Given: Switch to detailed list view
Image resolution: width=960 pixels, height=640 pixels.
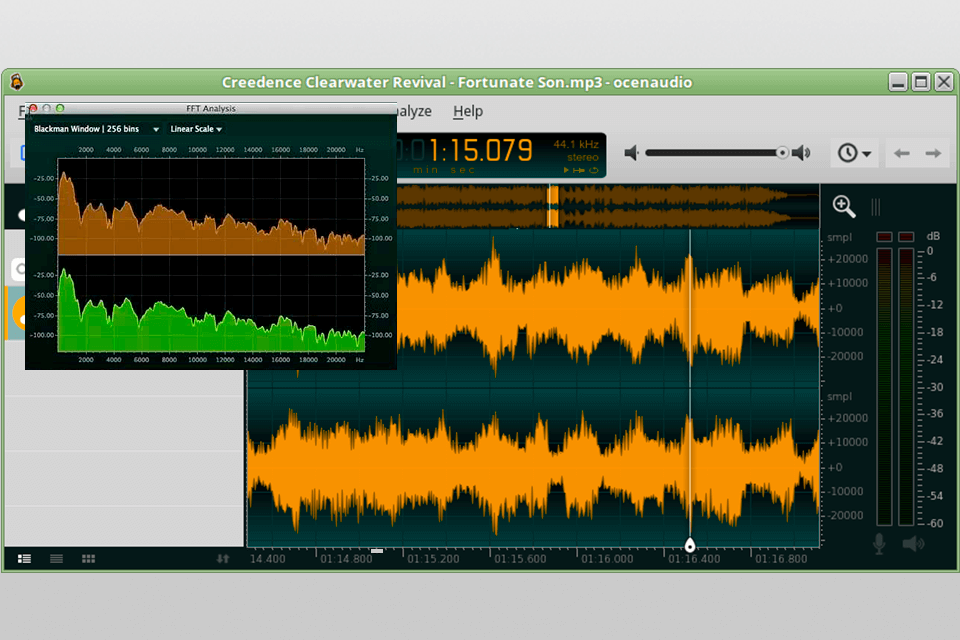Looking at the screenshot, I should (24, 559).
